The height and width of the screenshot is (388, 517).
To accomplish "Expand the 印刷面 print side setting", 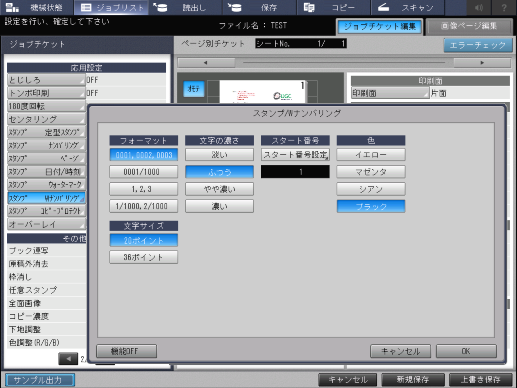I will point(390,93).
